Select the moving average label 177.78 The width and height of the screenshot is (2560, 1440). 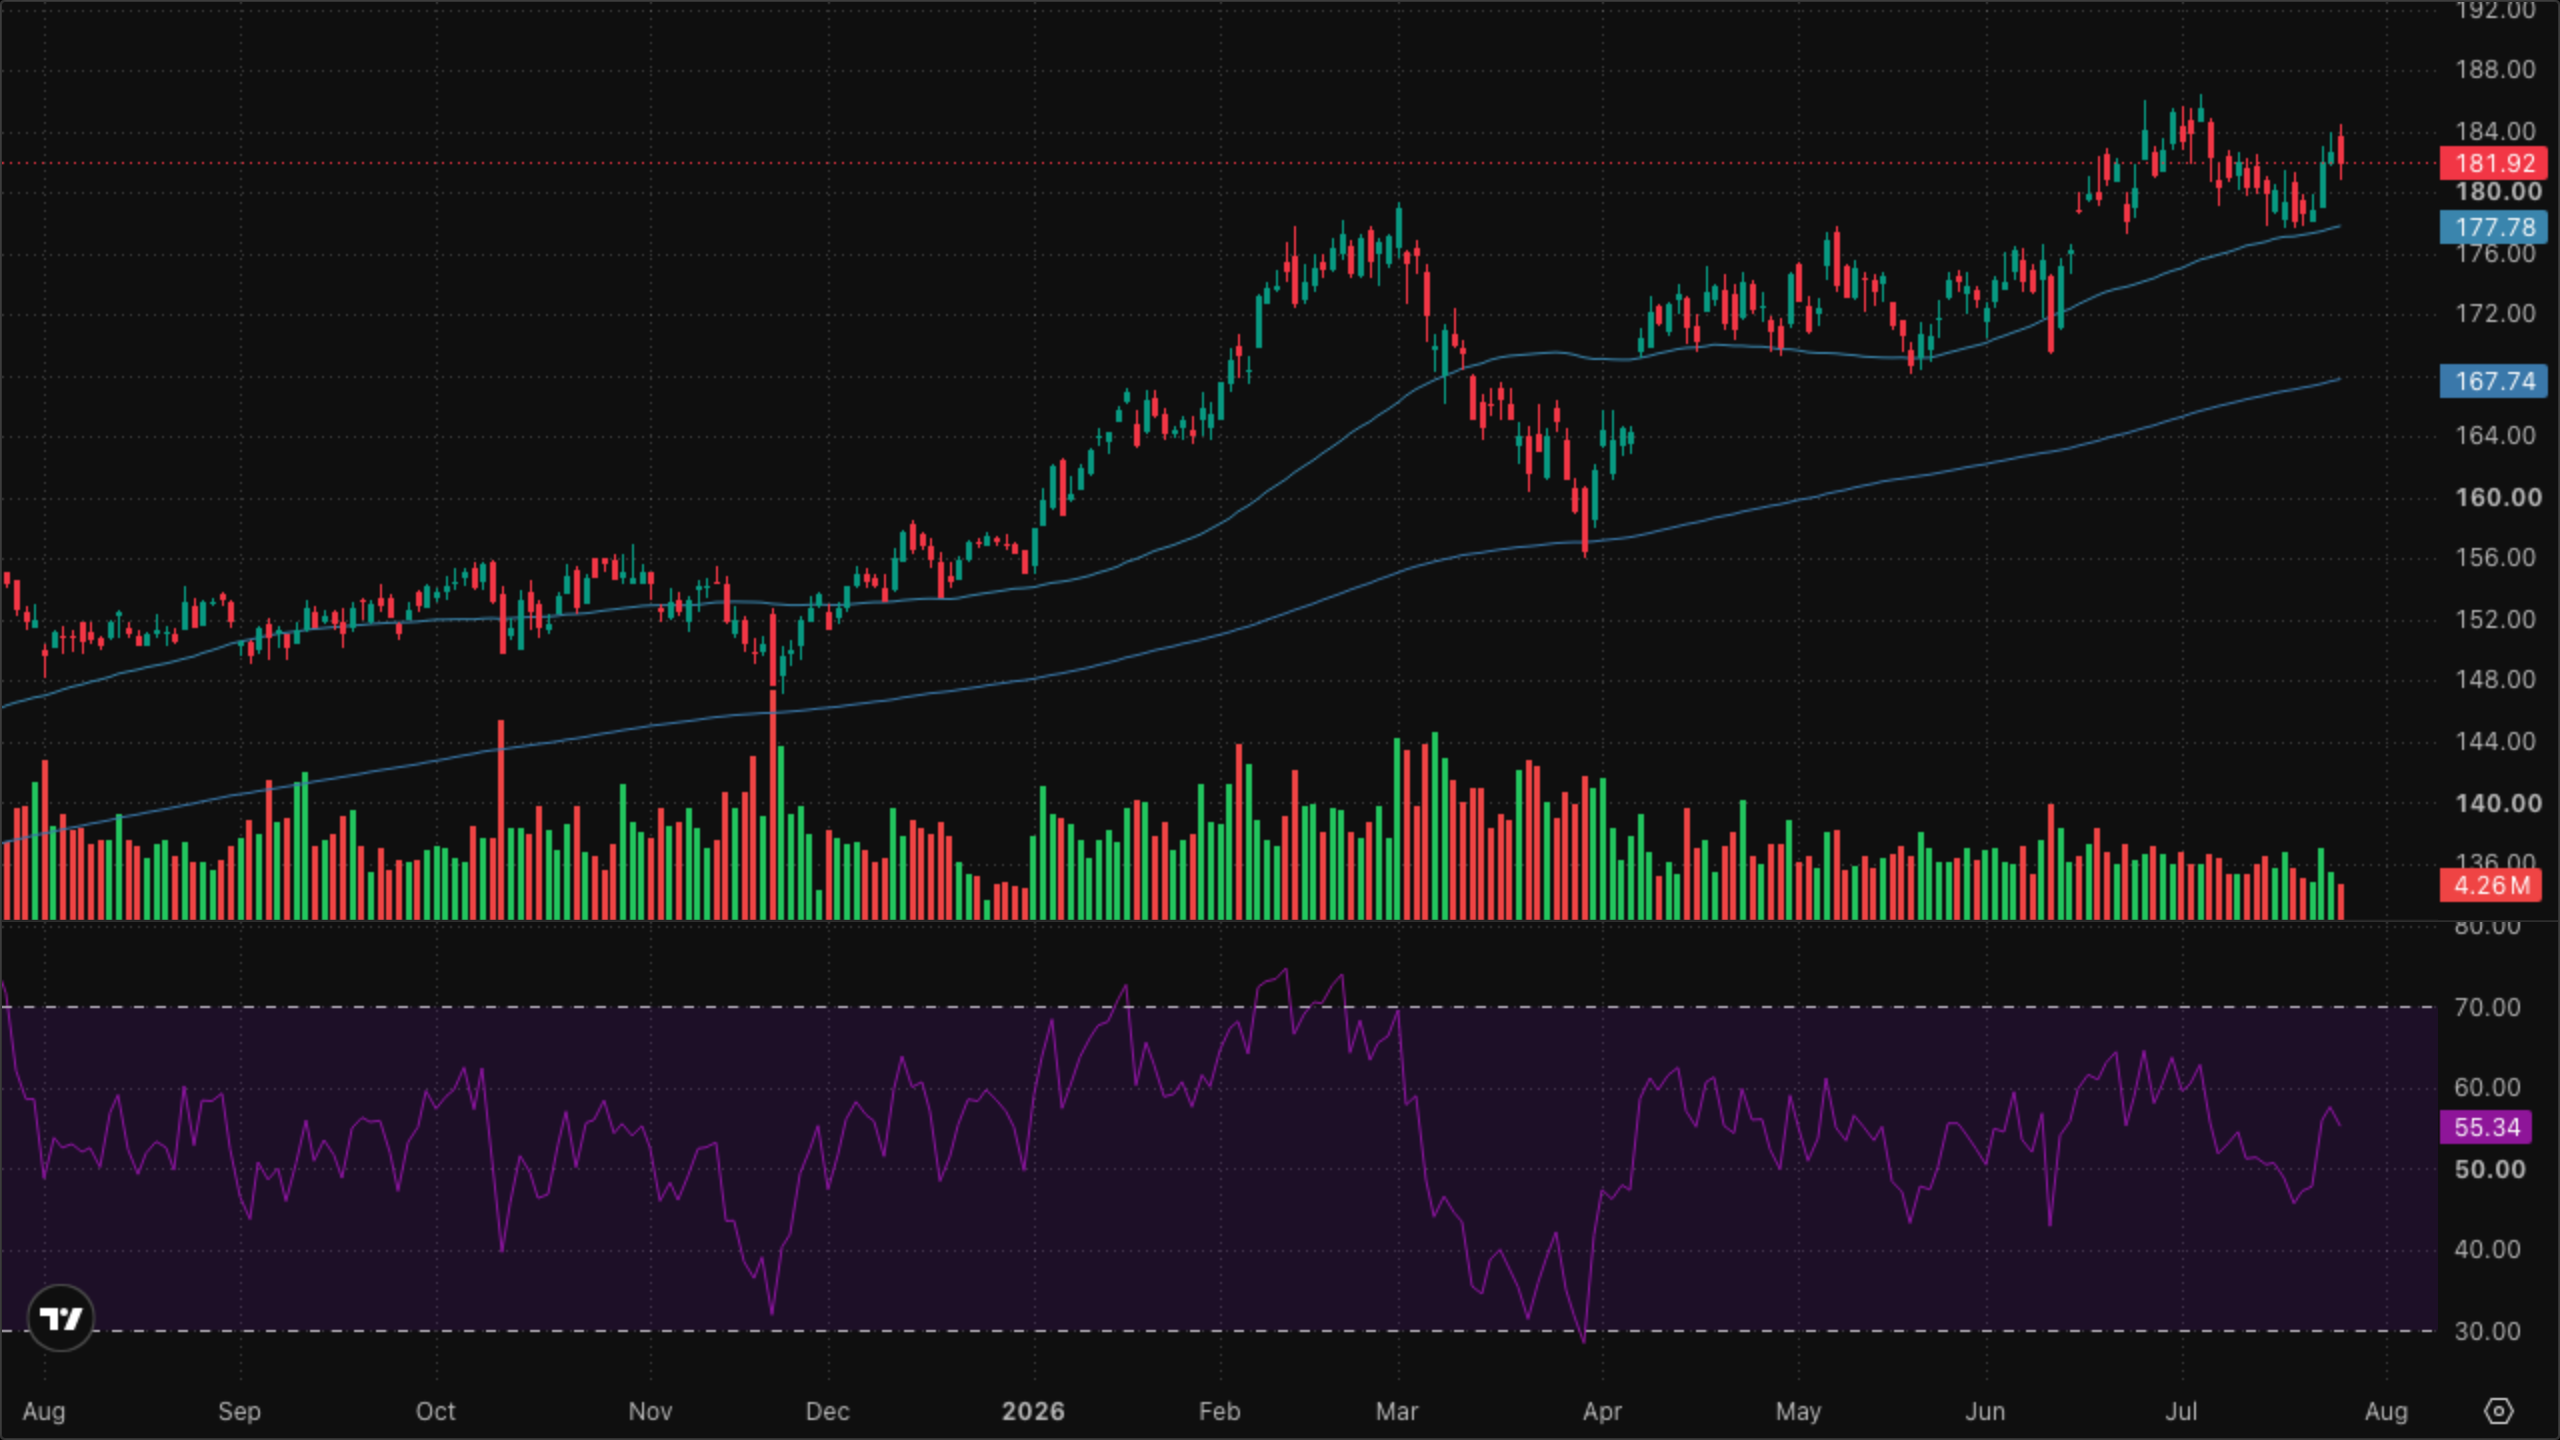(2494, 227)
